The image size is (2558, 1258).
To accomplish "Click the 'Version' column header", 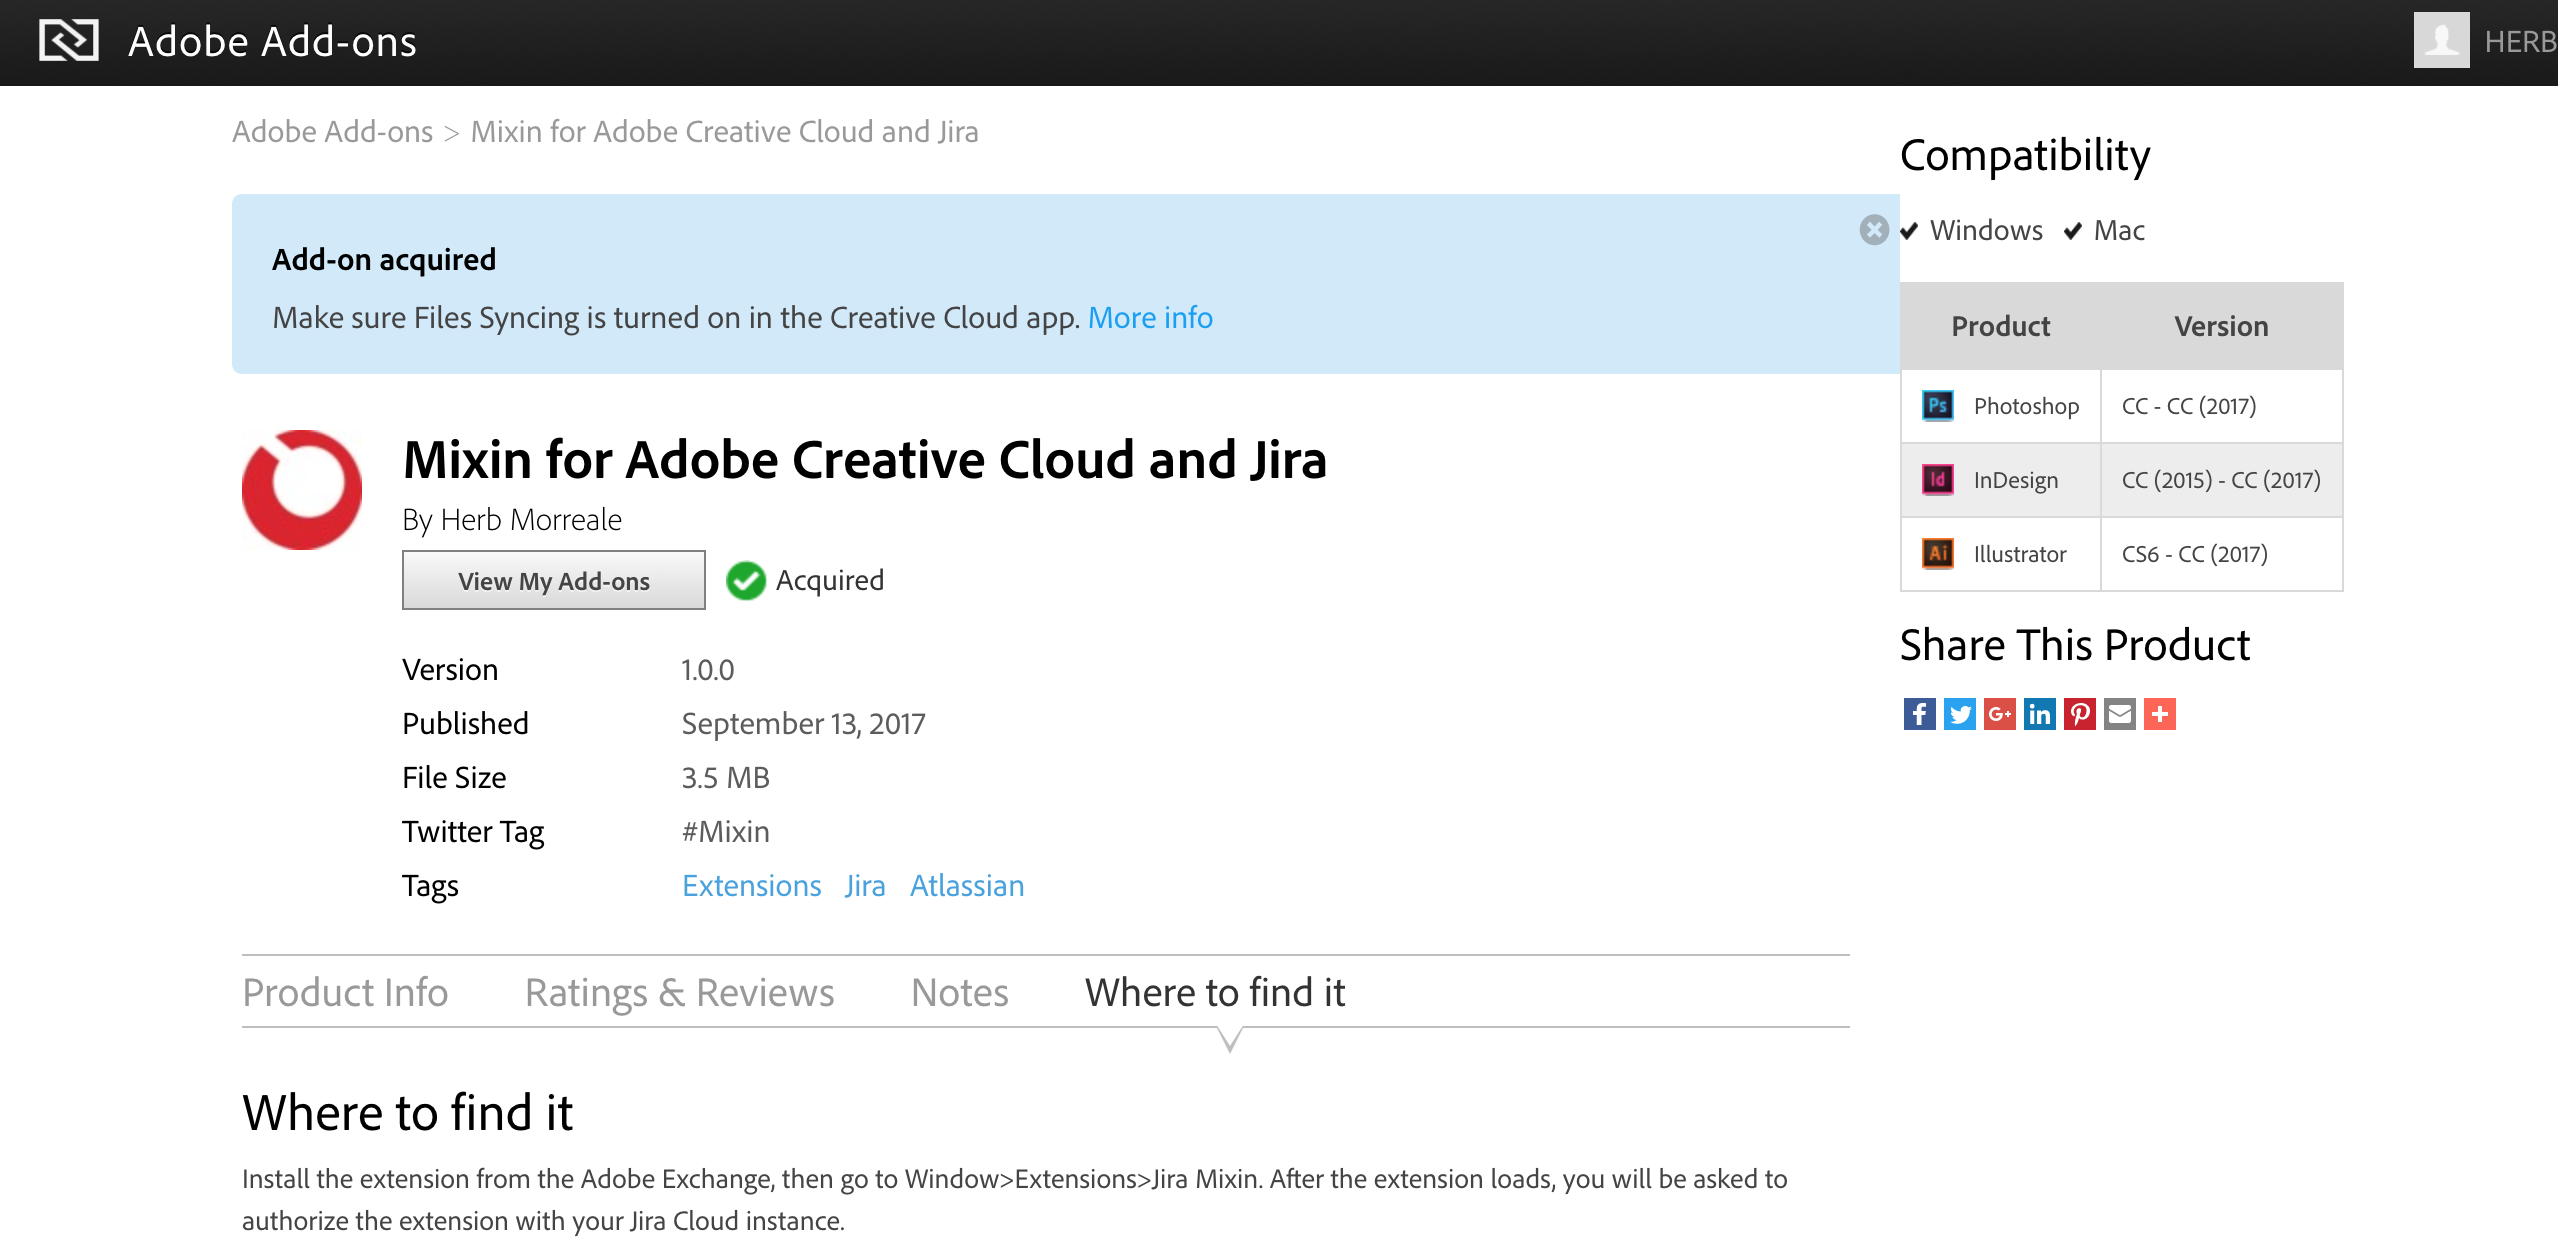I will coord(2221,326).
